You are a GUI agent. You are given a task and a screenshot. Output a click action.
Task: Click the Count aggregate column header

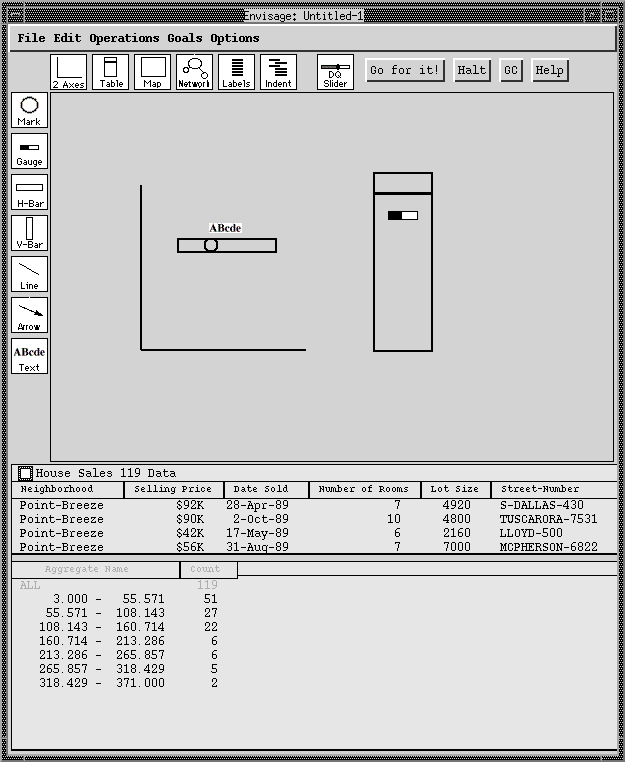point(207,569)
